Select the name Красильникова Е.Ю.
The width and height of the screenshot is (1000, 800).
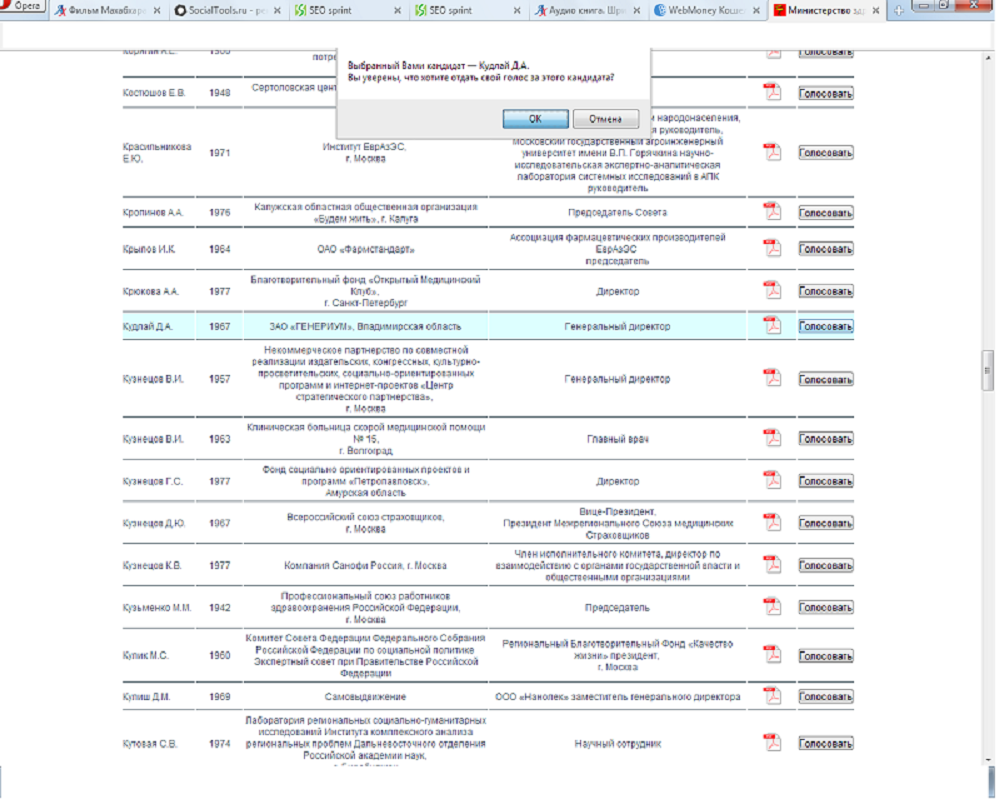(x=157, y=152)
